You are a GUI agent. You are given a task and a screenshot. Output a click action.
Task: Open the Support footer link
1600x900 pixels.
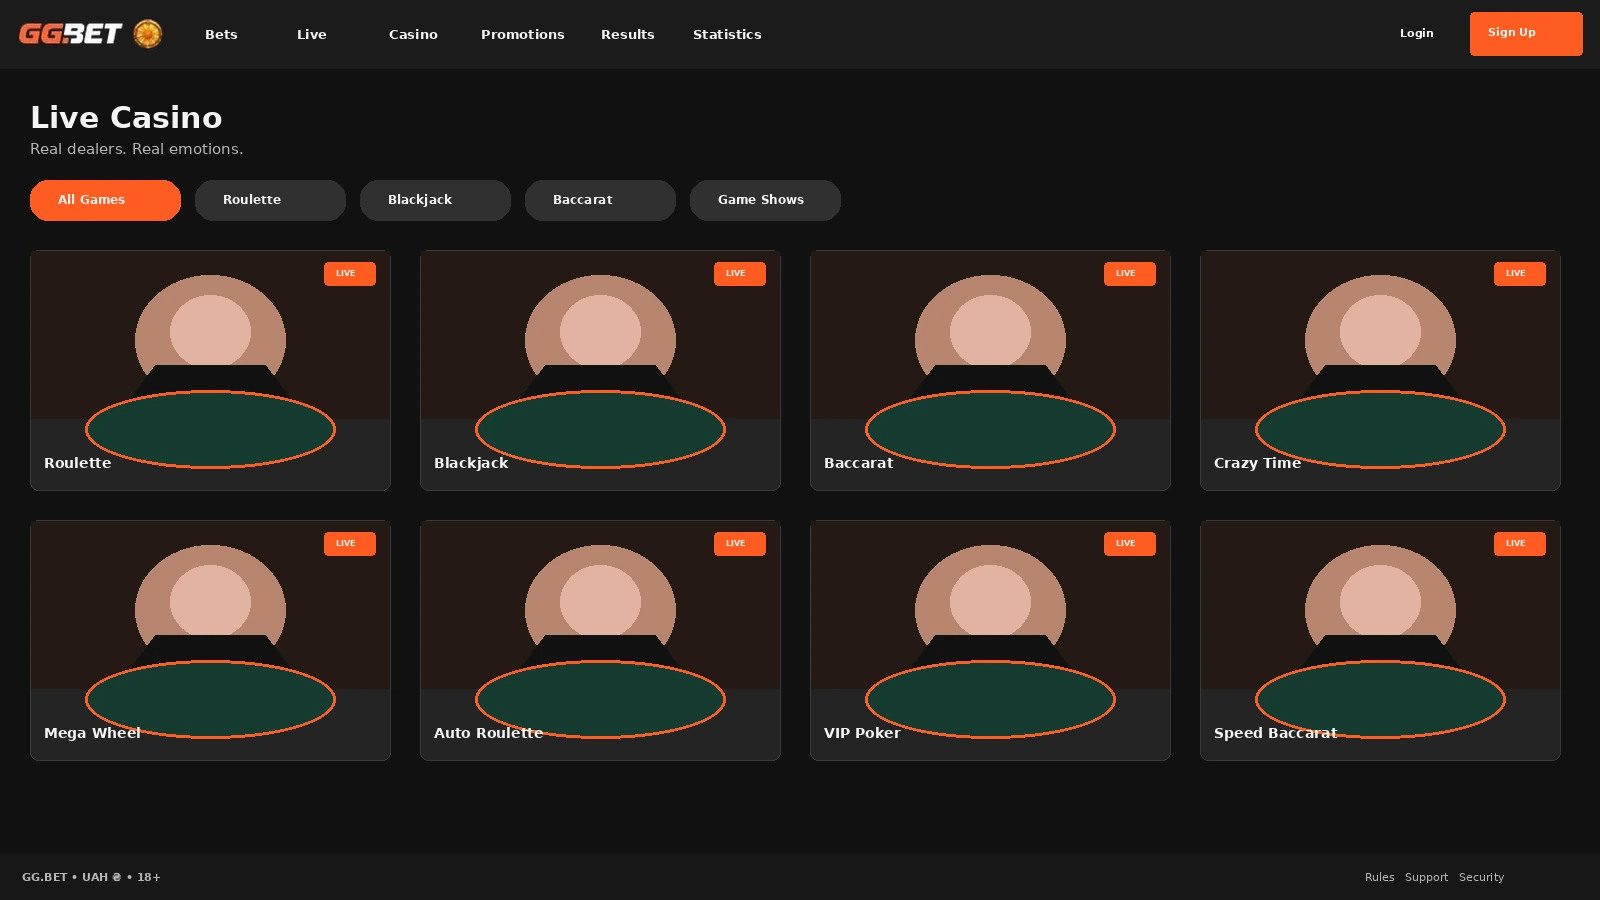(x=1426, y=877)
